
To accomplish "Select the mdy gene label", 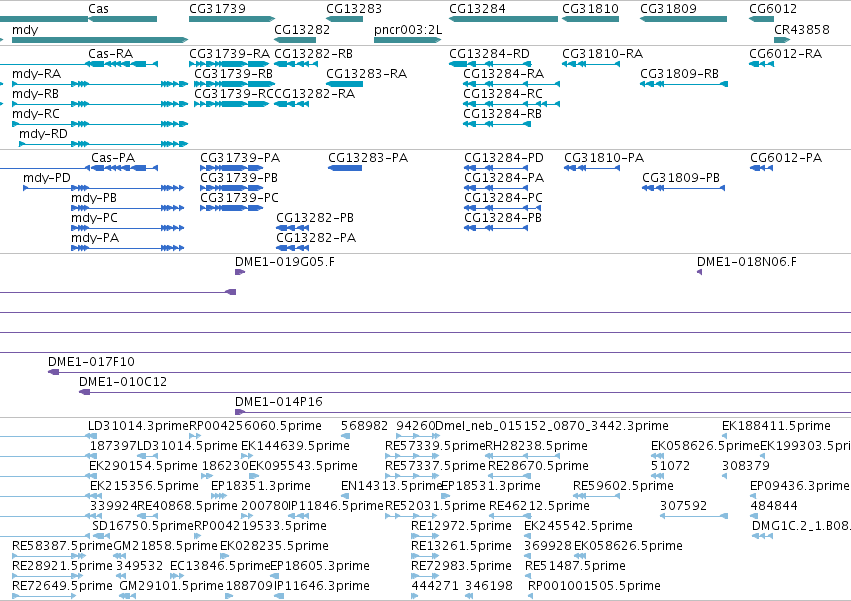I will tap(25, 29).
